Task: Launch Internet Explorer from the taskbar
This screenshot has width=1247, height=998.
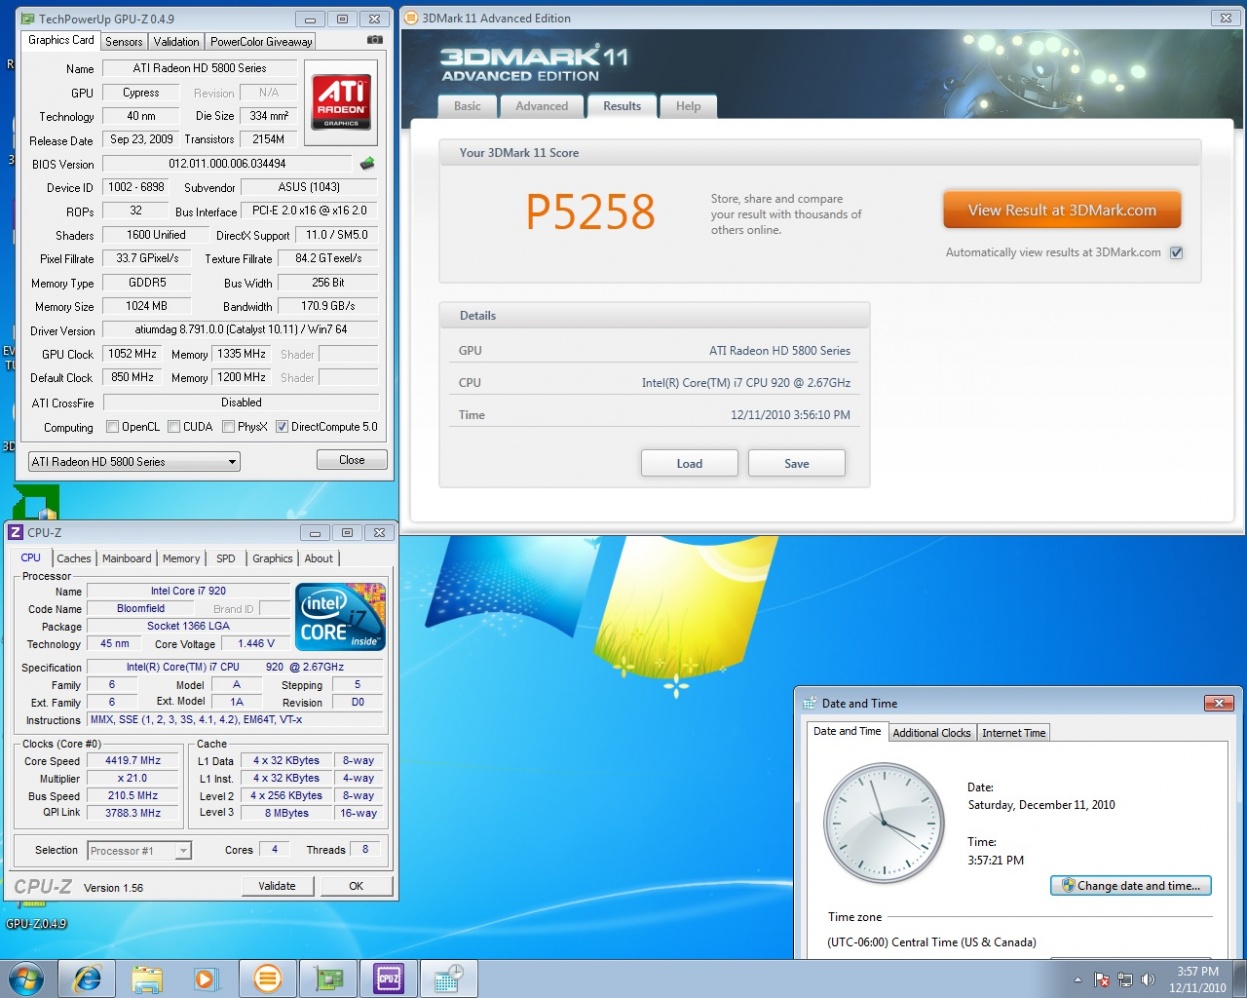Action: click(86, 978)
